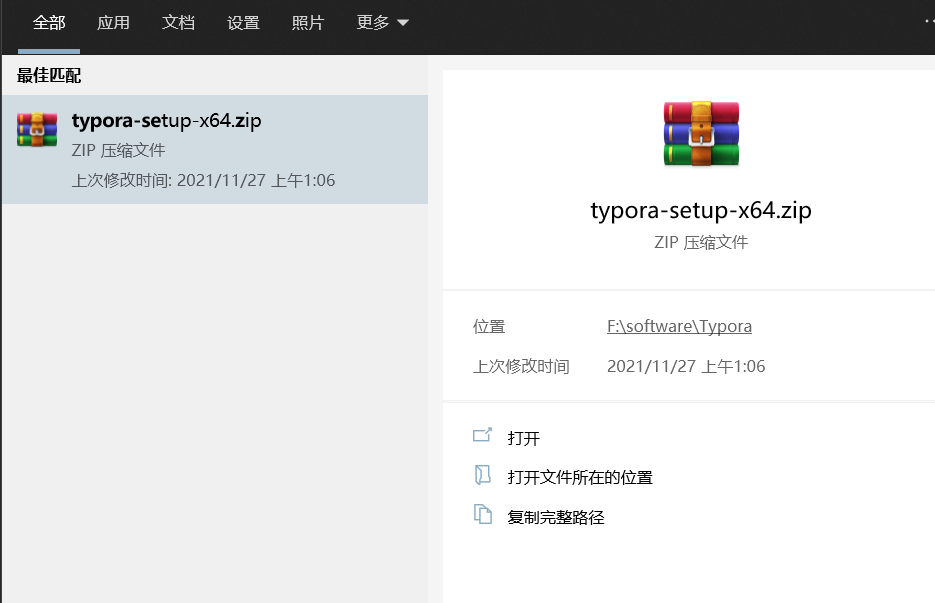935x603 pixels.
Task: Click the large WinRAR icon in the preview pane
Action: [701, 134]
